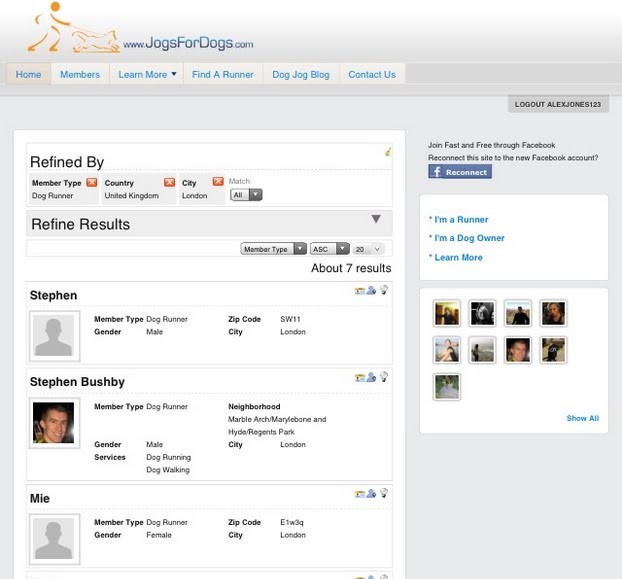The image size is (622, 579).
Task: Click the Facebook Reconnect button
Action: pyautogui.click(x=460, y=172)
